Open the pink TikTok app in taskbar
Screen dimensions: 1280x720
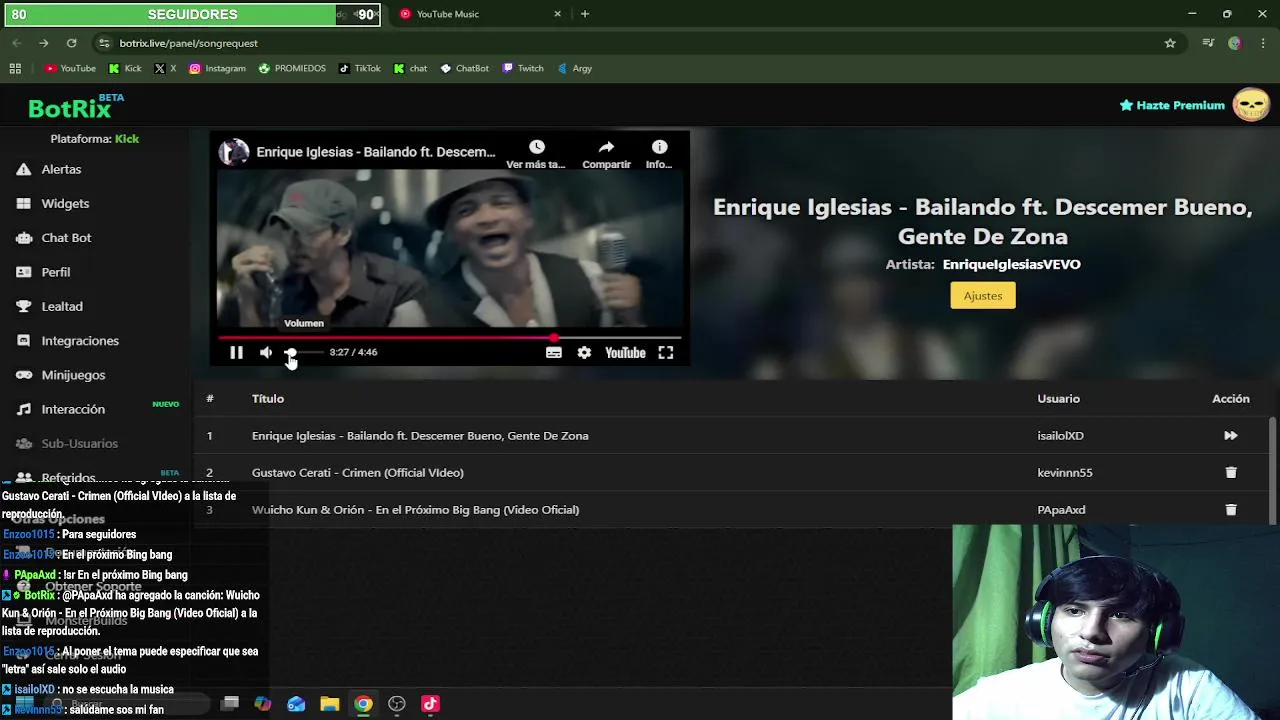[430, 704]
